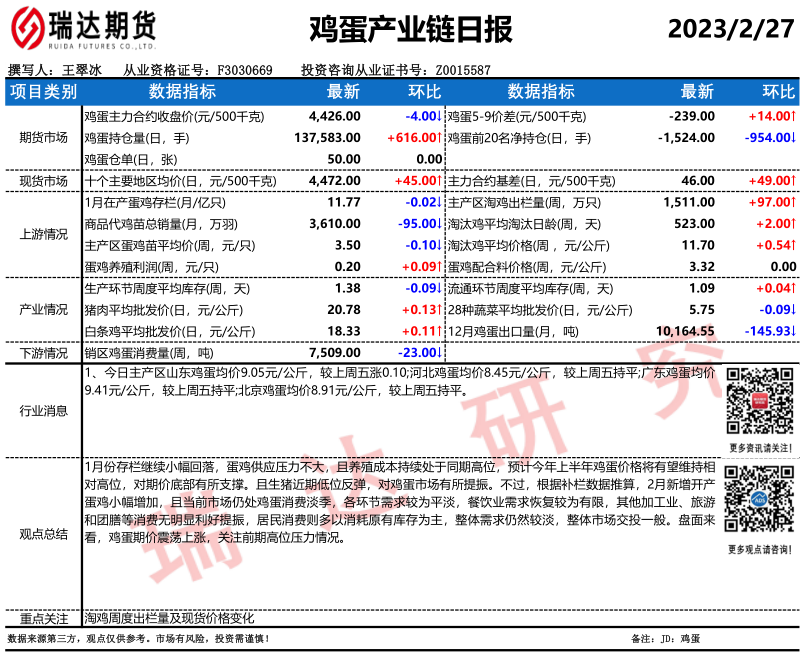This screenshot has height=656, width=804.
Task: Click the 期货市场 category cell
Action: coord(42,138)
